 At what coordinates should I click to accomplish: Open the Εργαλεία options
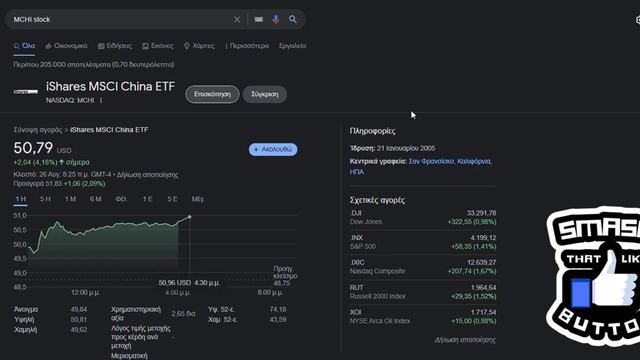pyautogui.click(x=293, y=46)
